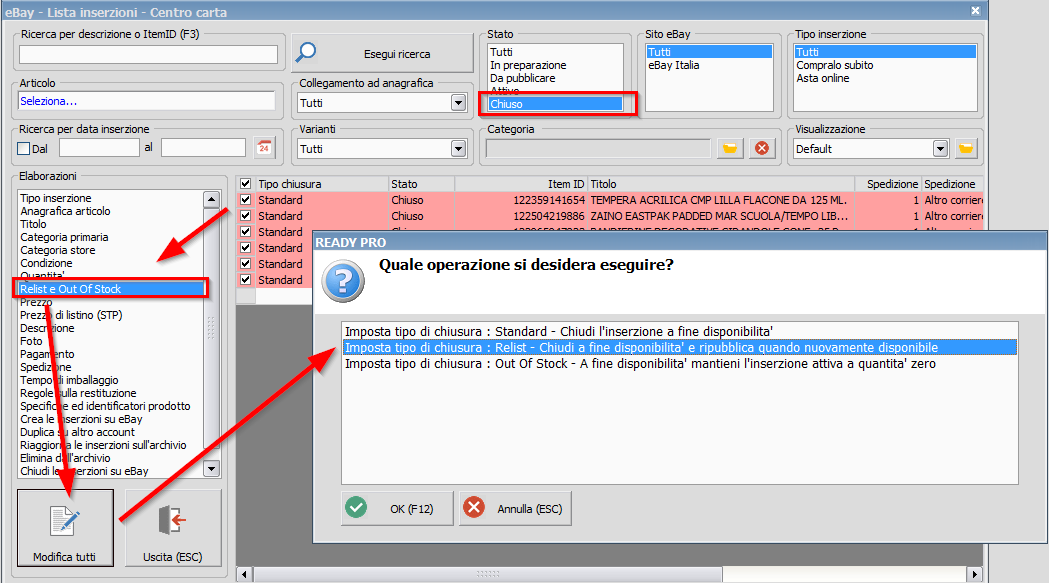Click grid horizontal scrollbar left arrow
Viewport: 1049px width, 583px height.
coord(245,574)
